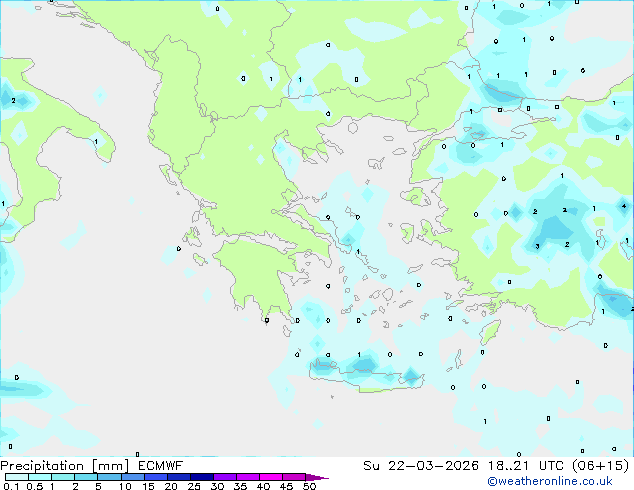Click the "15" legend scale label
The height and width of the screenshot is (490, 634).
tap(148, 486)
